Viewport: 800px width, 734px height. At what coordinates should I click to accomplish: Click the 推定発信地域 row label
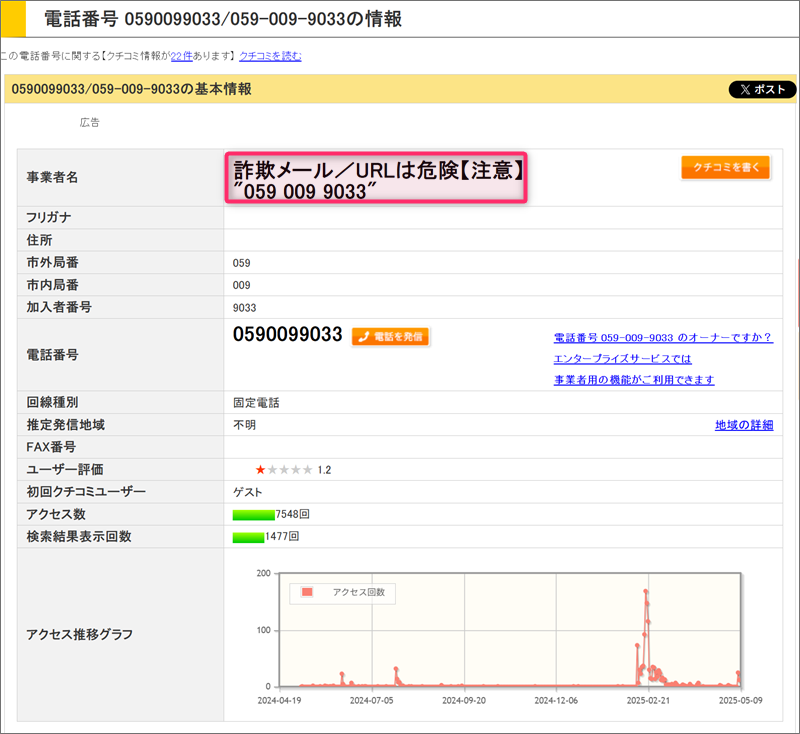click(66, 425)
